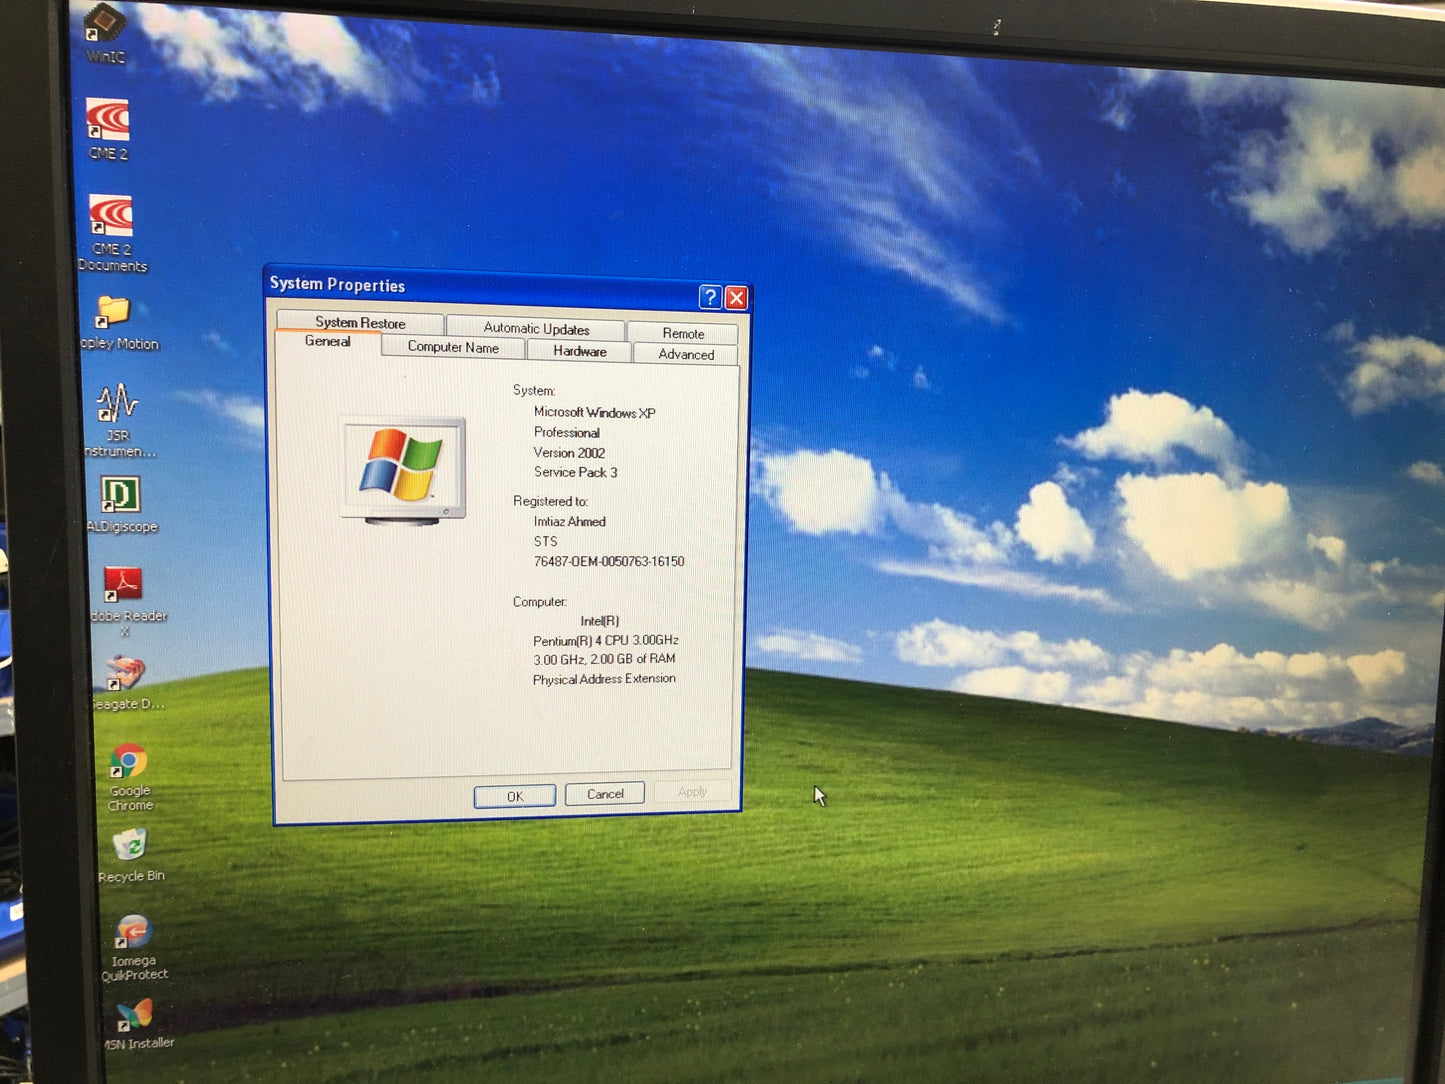Open the Recycle Bin

click(x=130, y=847)
